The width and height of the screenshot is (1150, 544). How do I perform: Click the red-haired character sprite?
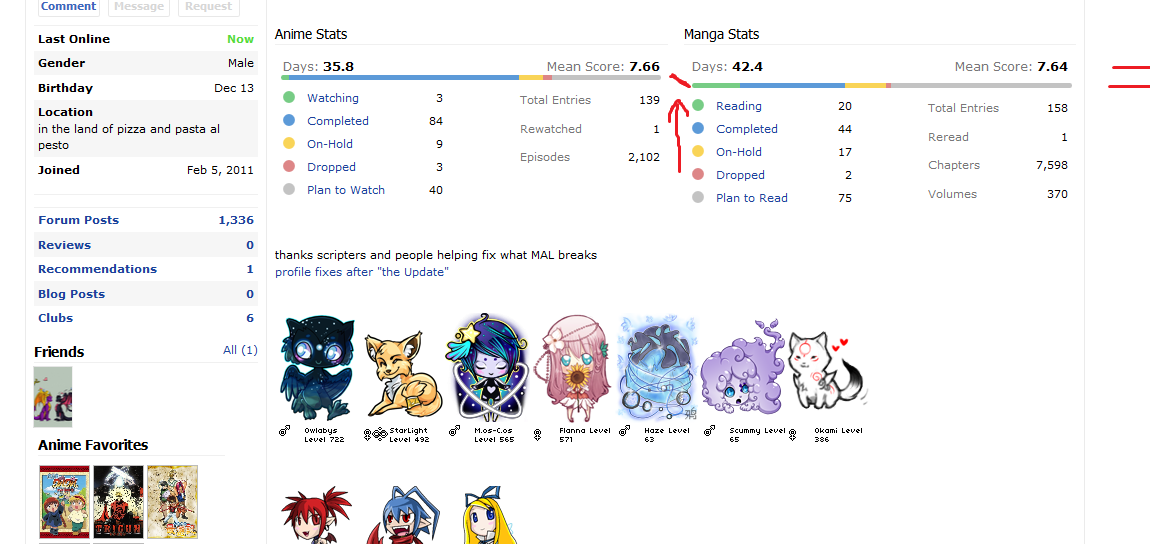pyautogui.click(x=317, y=515)
